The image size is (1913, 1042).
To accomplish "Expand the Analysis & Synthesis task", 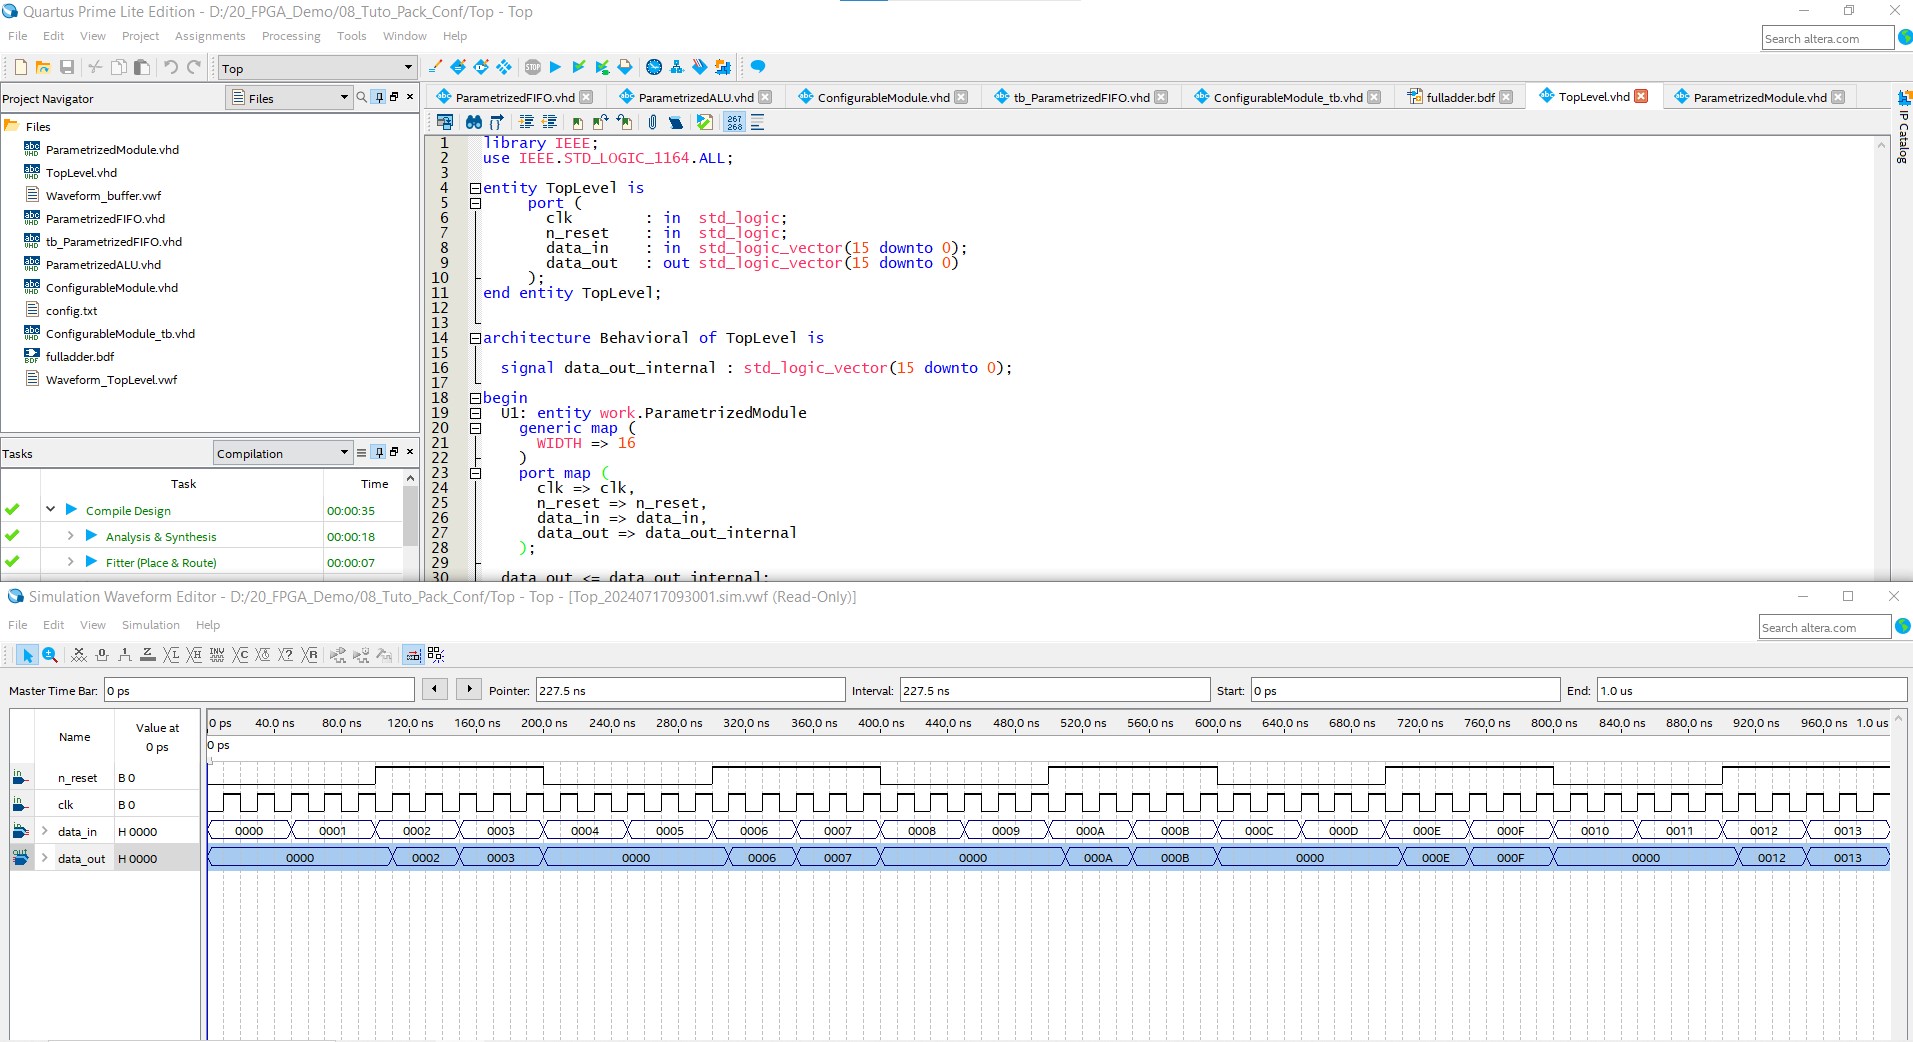I will point(70,536).
